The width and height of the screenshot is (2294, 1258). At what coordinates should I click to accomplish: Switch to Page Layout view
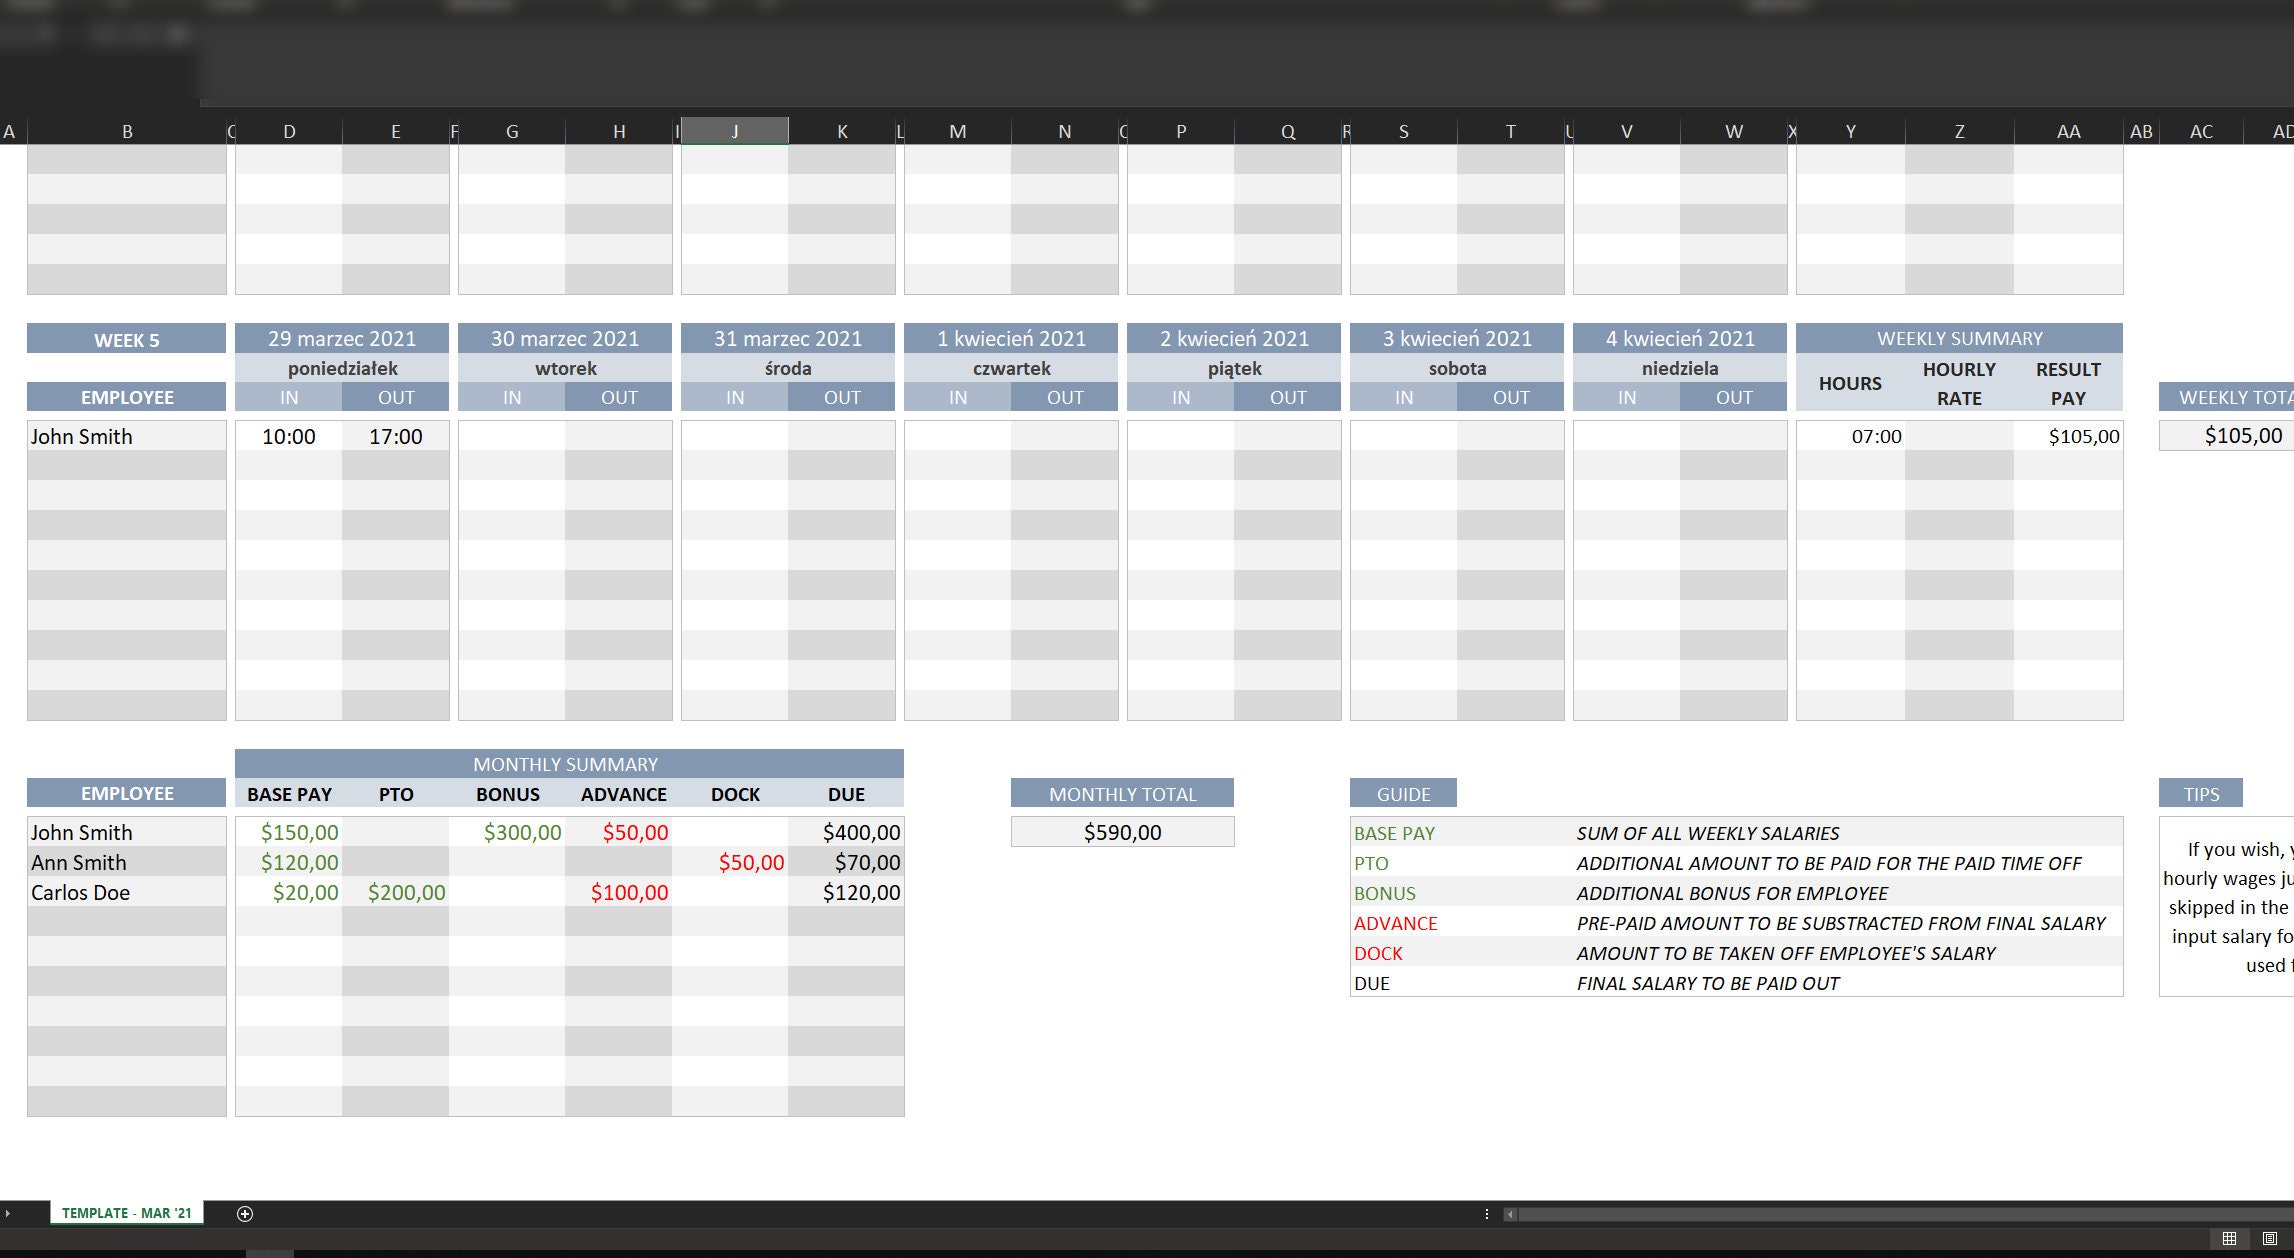click(2270, 1237)
